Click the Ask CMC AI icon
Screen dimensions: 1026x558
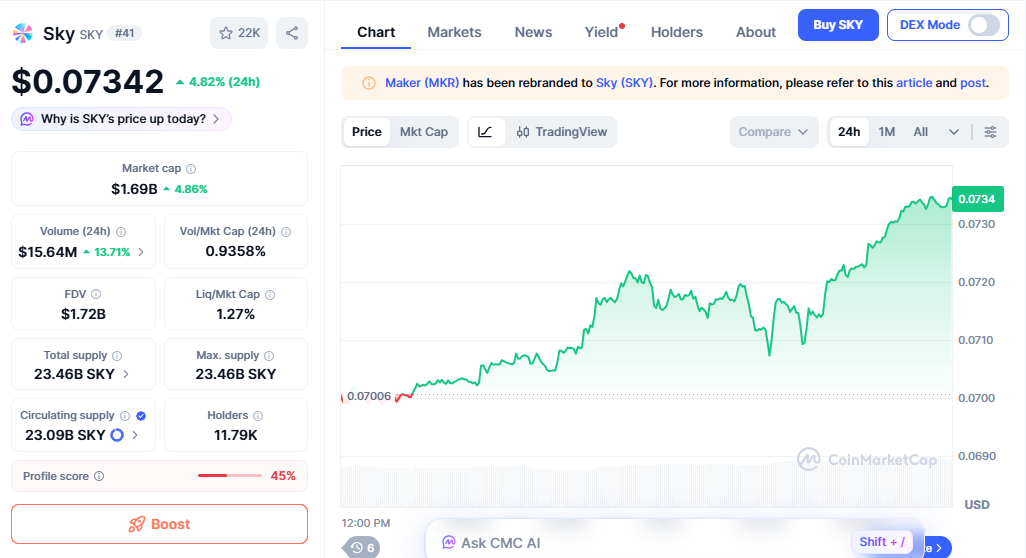click(x=448, y=542)
